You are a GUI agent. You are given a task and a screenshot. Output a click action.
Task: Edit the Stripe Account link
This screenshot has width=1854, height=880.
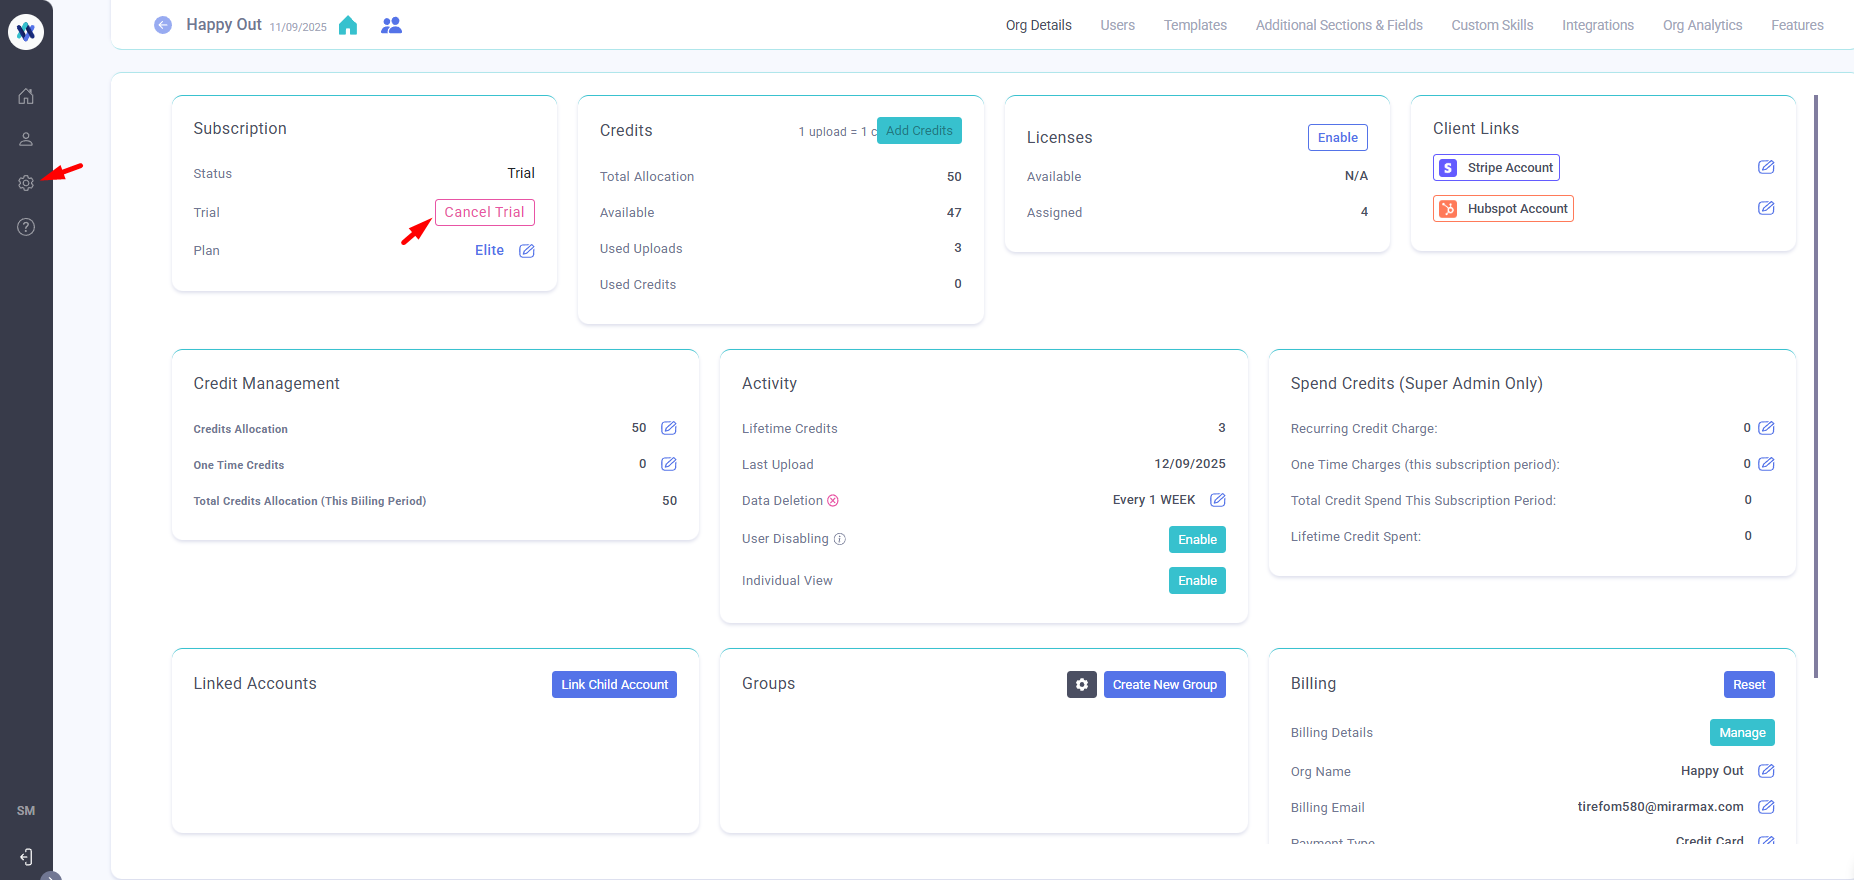pyautogui.click(x=1766, y=167)
